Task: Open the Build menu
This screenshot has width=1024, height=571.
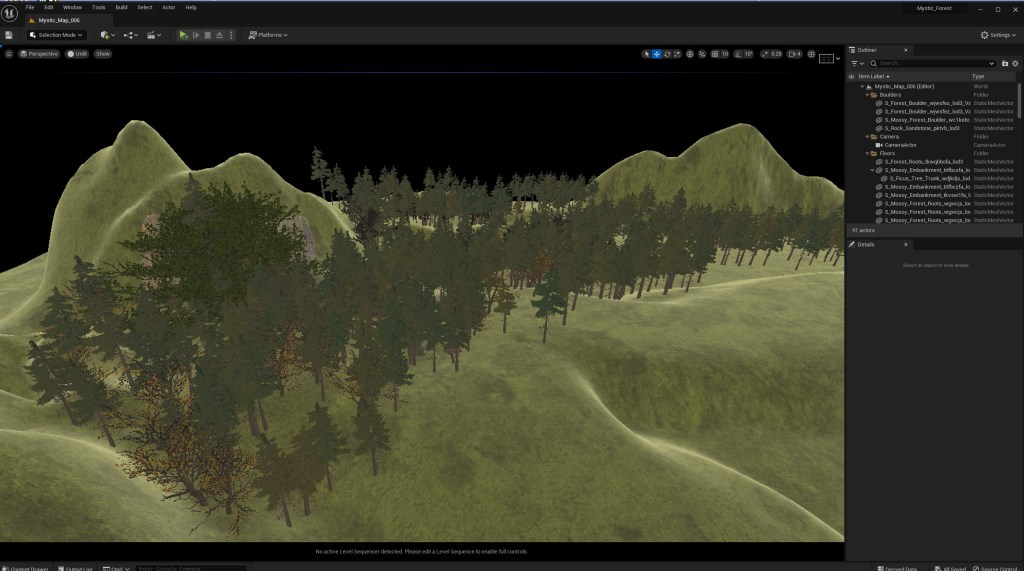Action: click(x=121, y=7)
